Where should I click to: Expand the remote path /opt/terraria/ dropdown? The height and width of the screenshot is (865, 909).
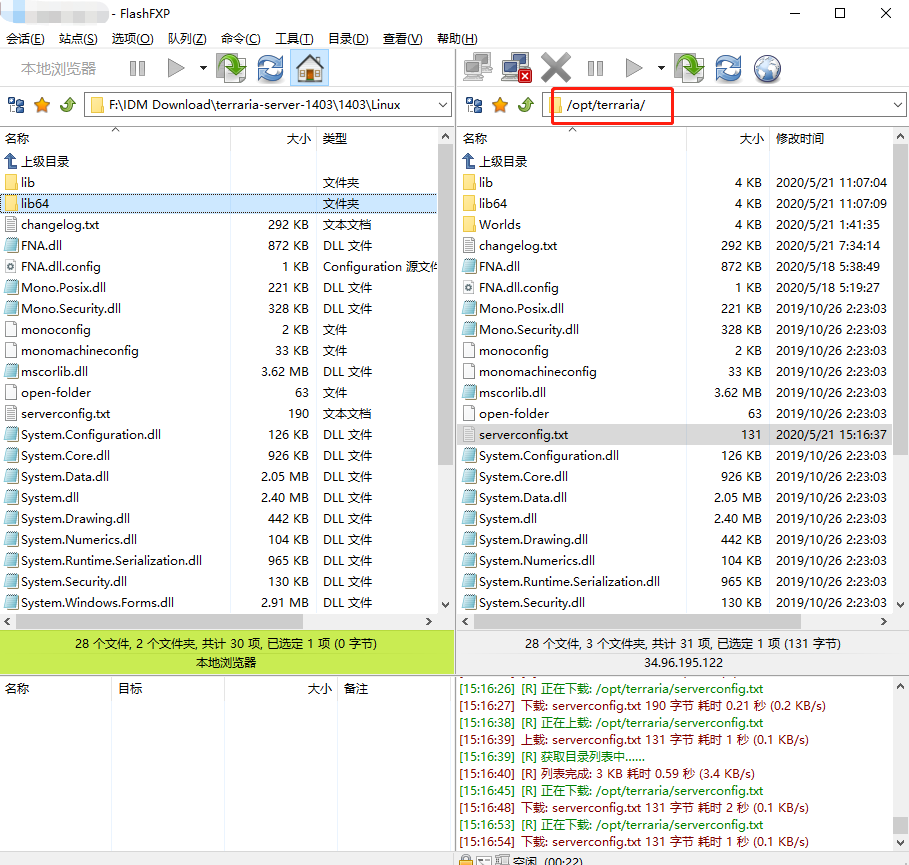point(898,105)
